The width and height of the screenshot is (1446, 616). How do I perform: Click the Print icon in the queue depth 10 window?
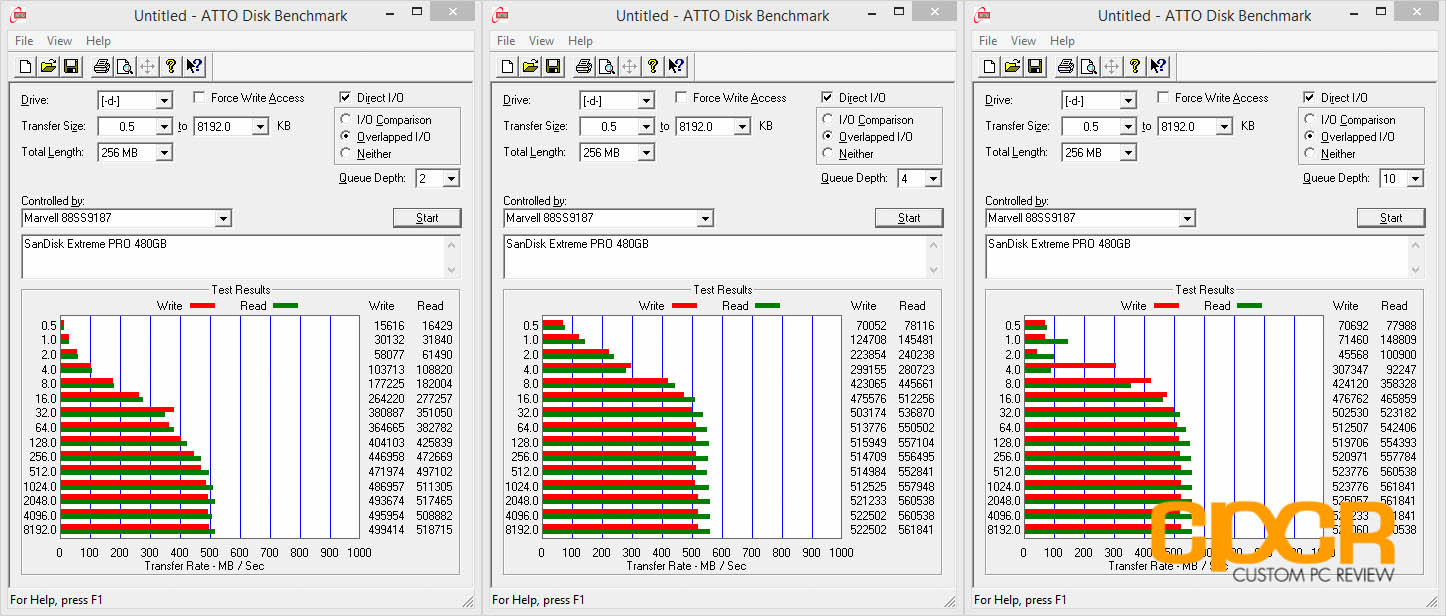point(1065,67)
